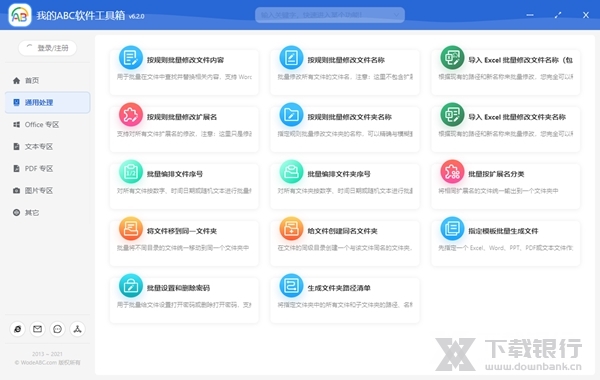Screen dimensions: 600x380
Task: Click the 批量按扩展名分类 icon
Action: tap(452, 172)
